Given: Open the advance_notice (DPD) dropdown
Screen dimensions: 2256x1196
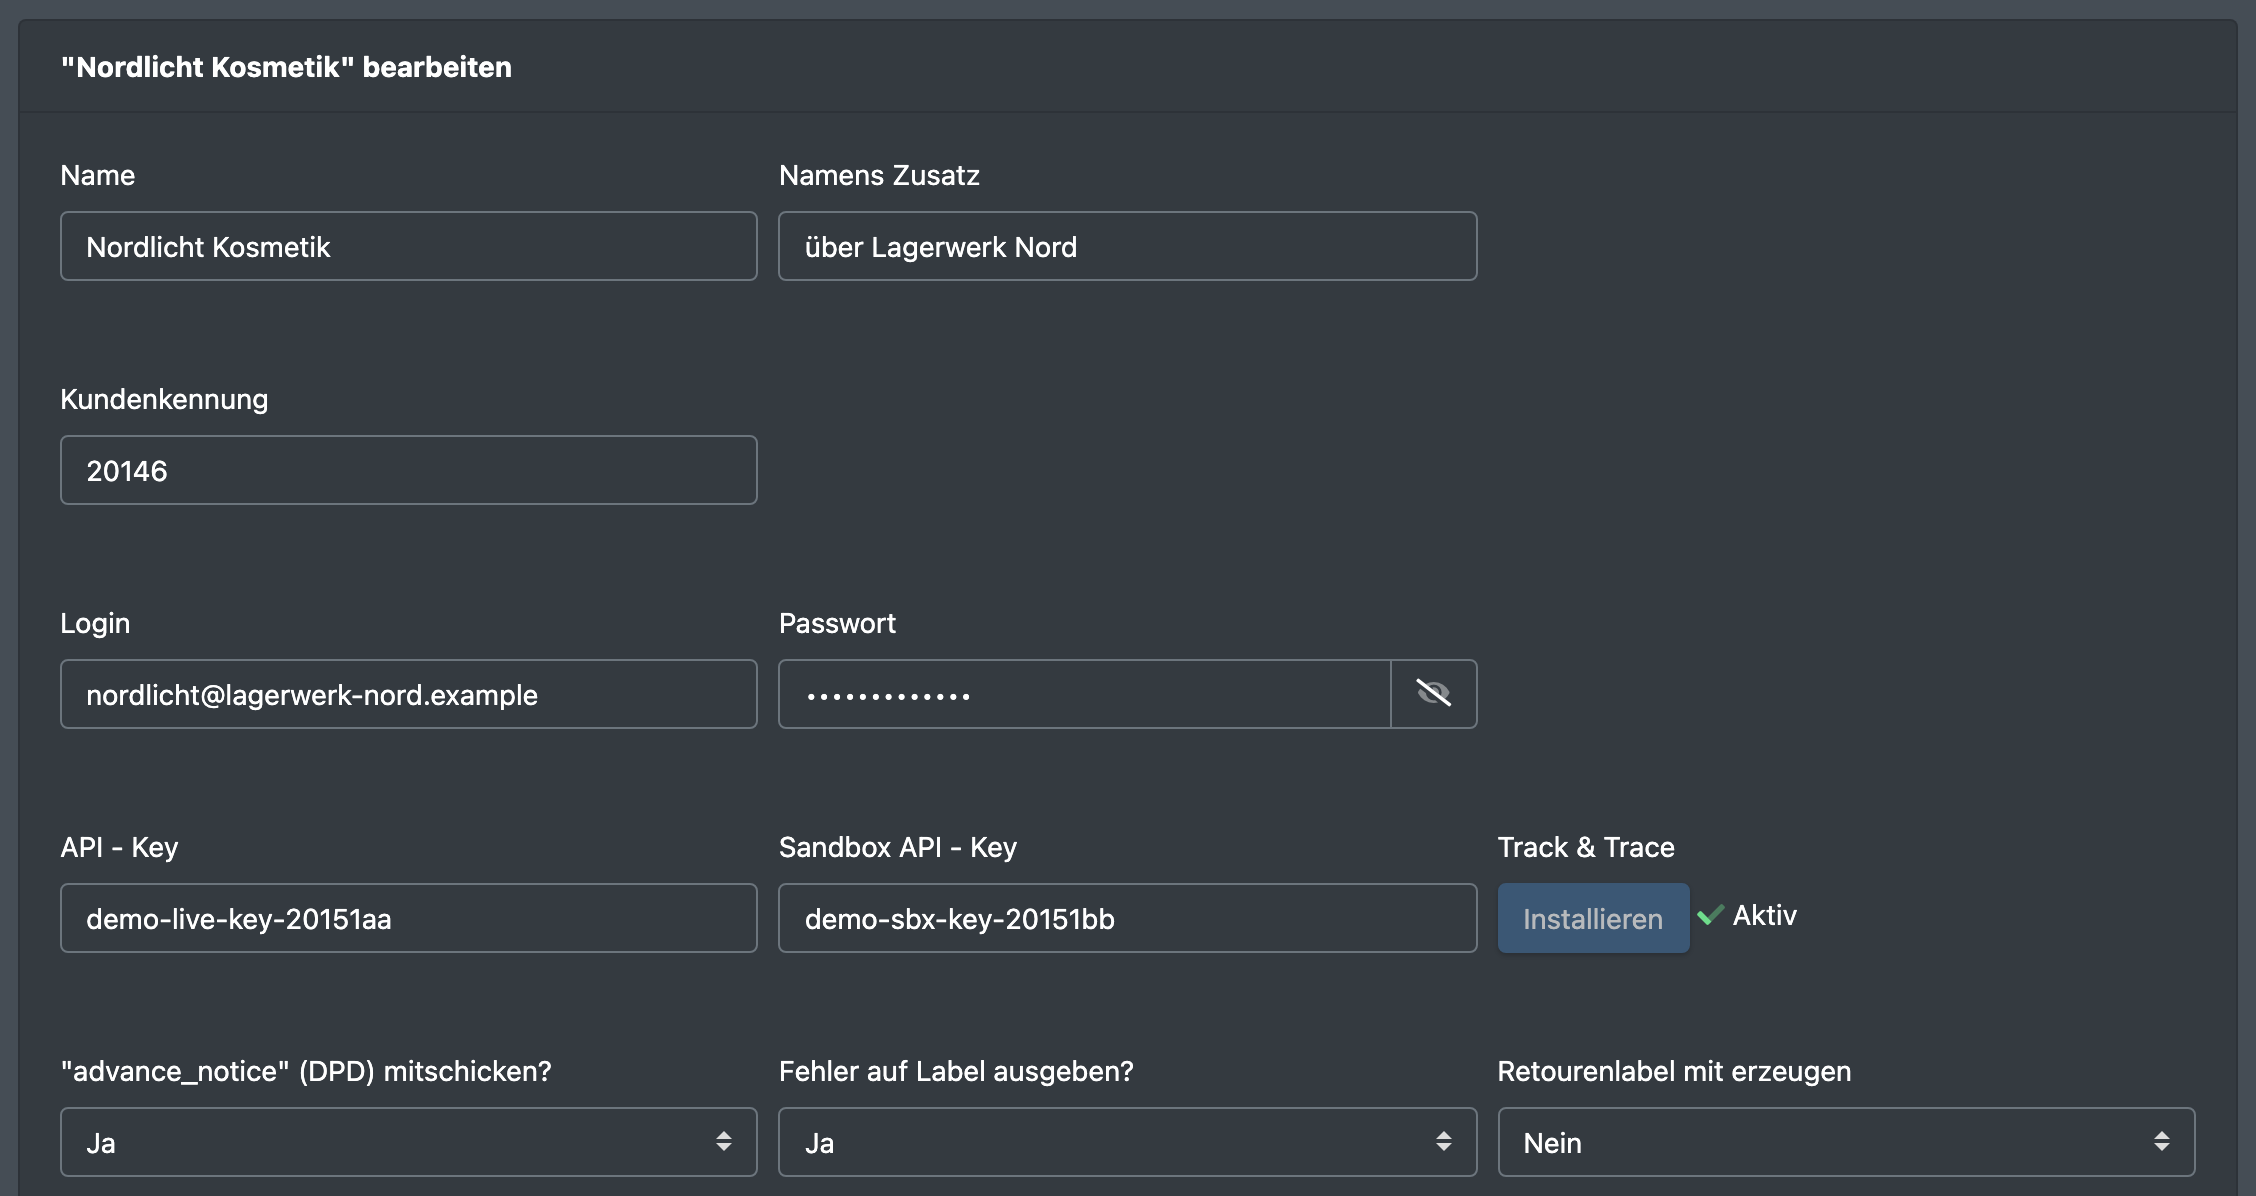Looking at the screenshot, I should [x=408, y=1142].
